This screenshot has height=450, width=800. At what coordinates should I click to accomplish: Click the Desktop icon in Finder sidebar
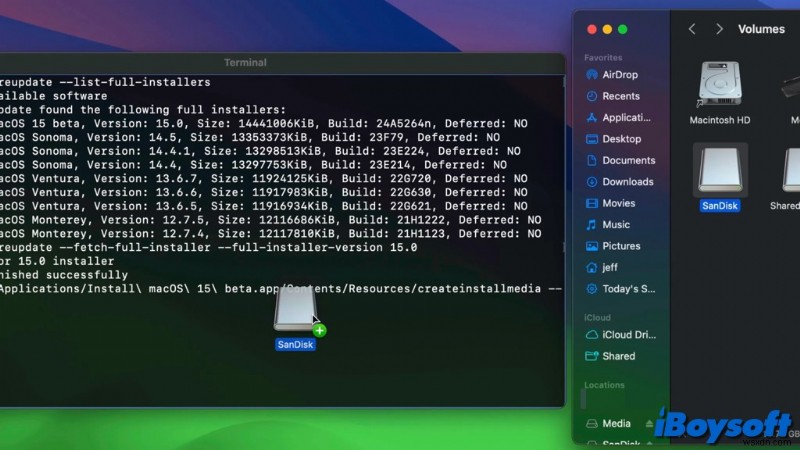(x=591, y=139)
